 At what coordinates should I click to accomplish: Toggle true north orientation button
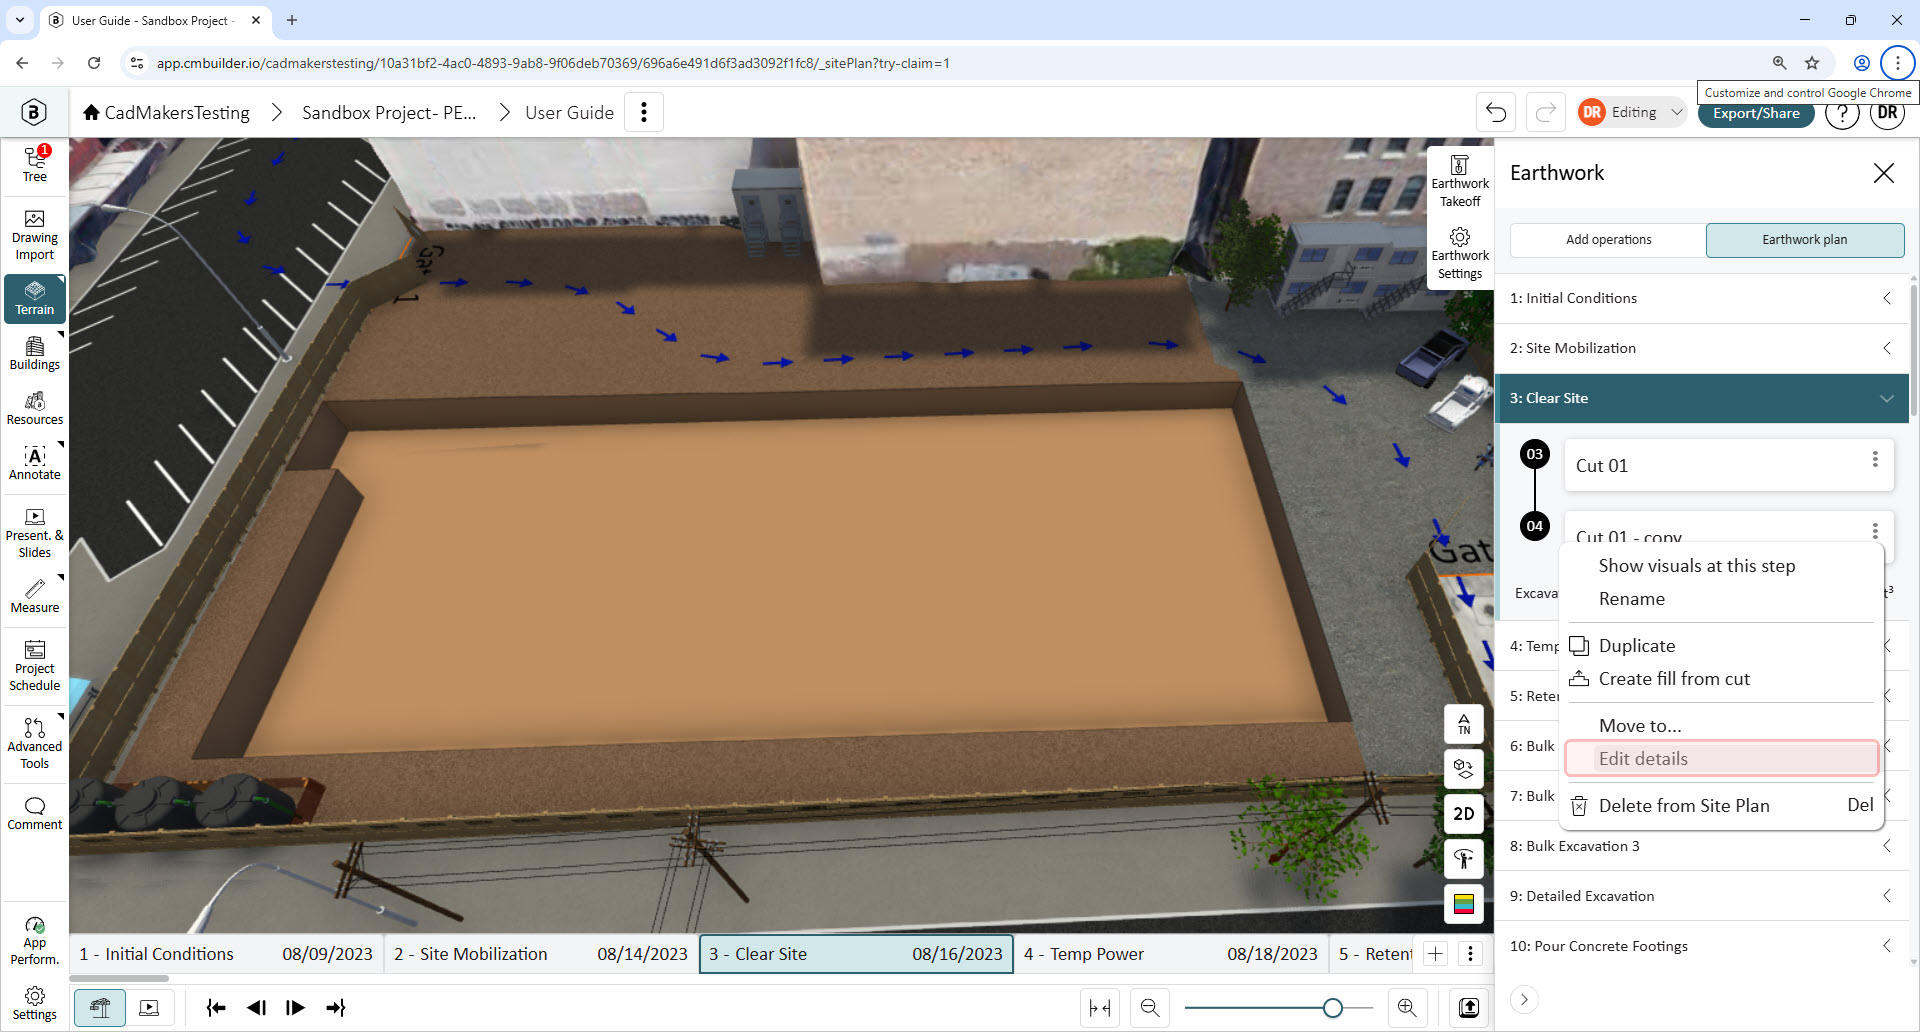tap(1464, 724)
